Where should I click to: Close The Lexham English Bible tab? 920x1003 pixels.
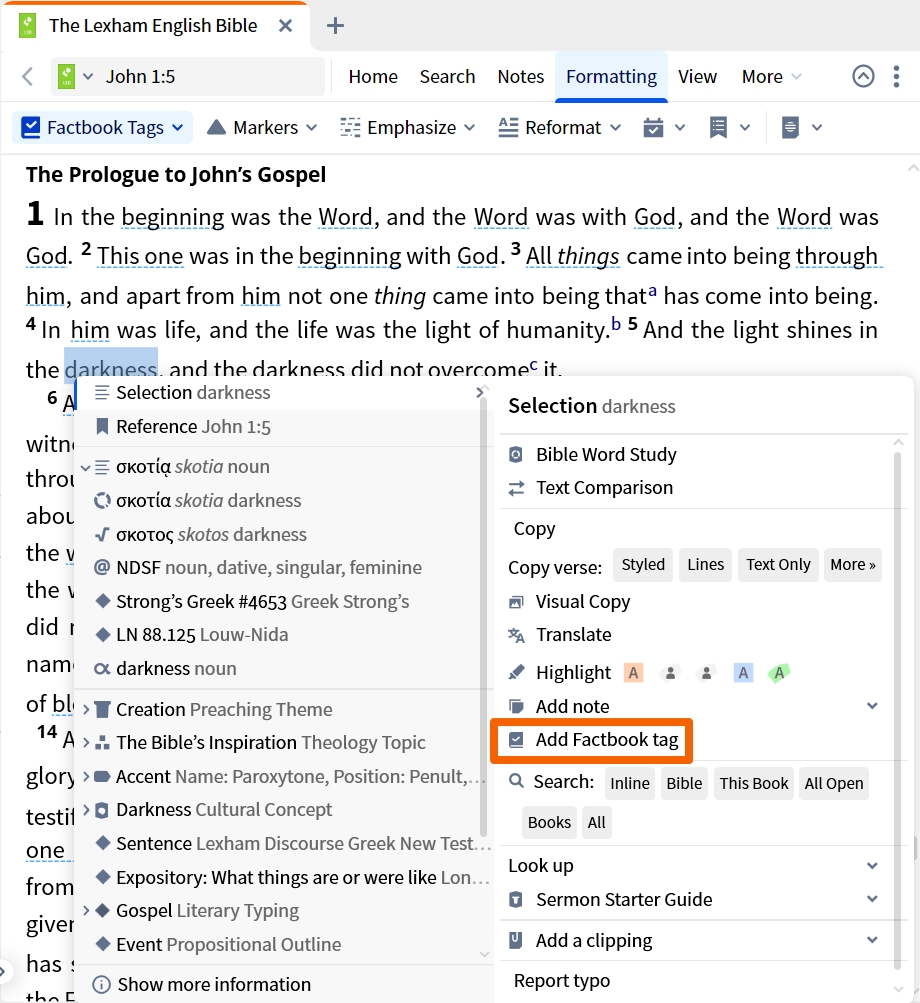(285, 26)
